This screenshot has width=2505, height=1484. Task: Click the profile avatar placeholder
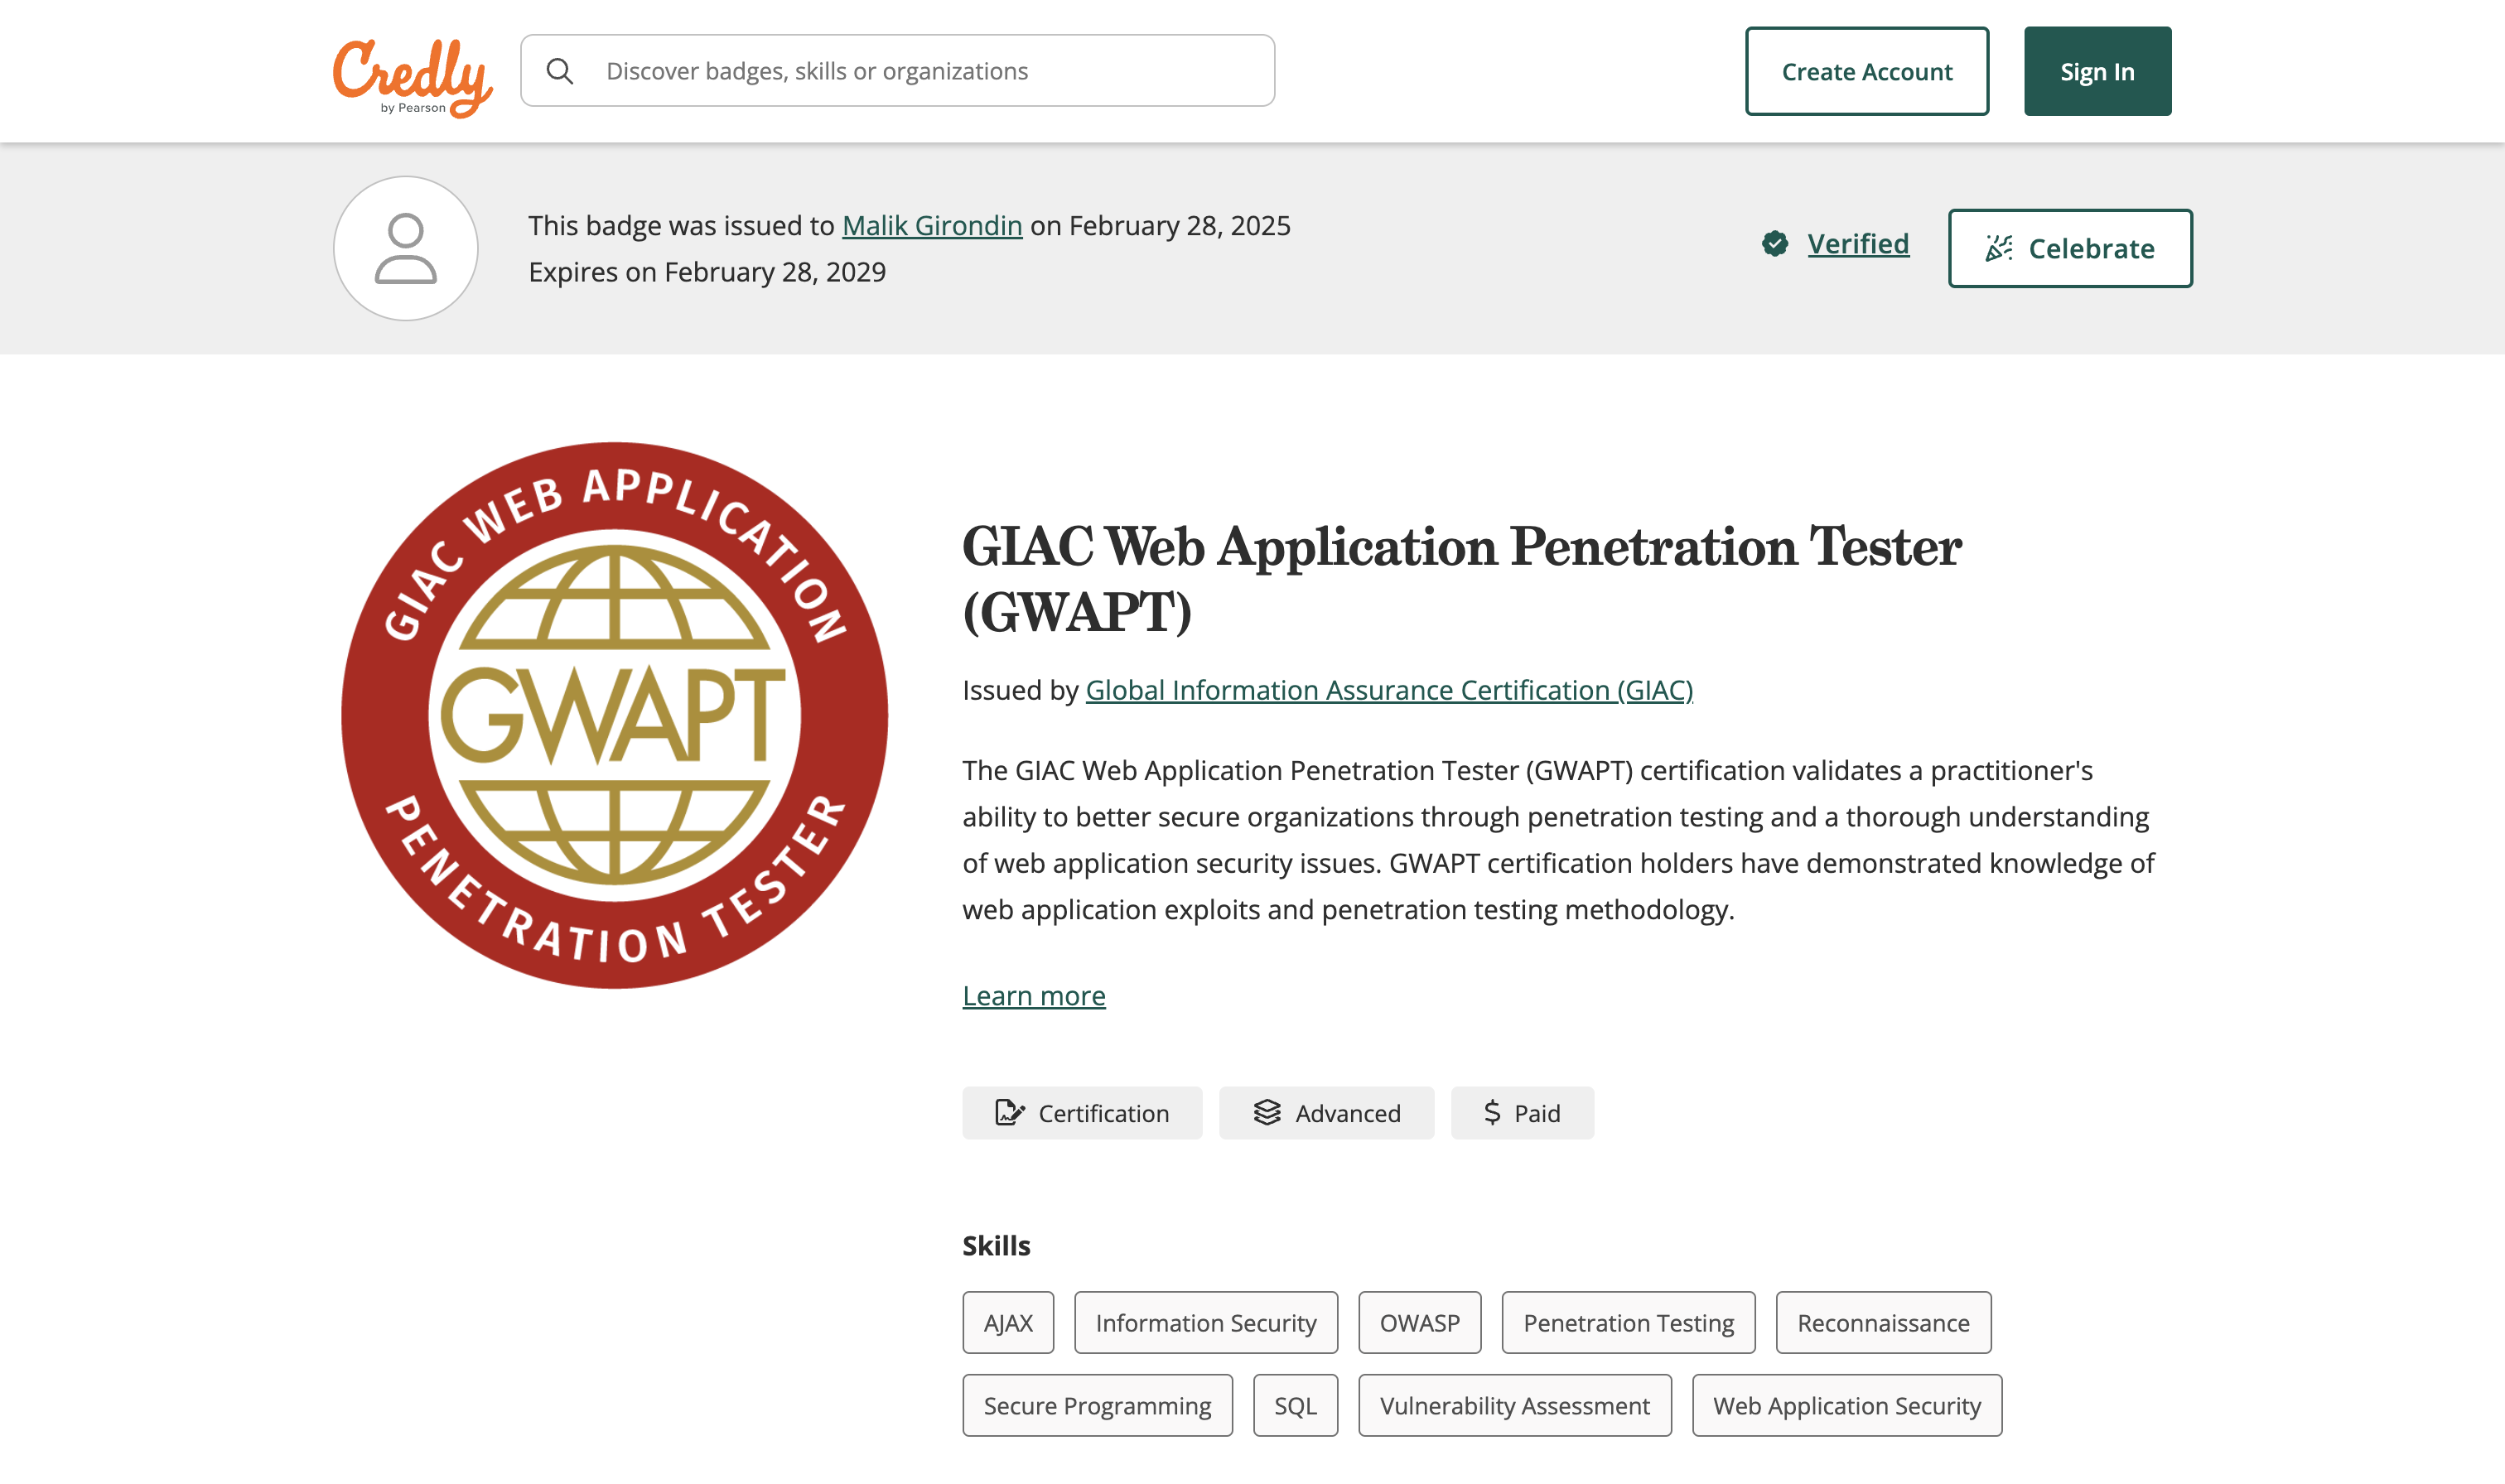(x=405, y=248)
